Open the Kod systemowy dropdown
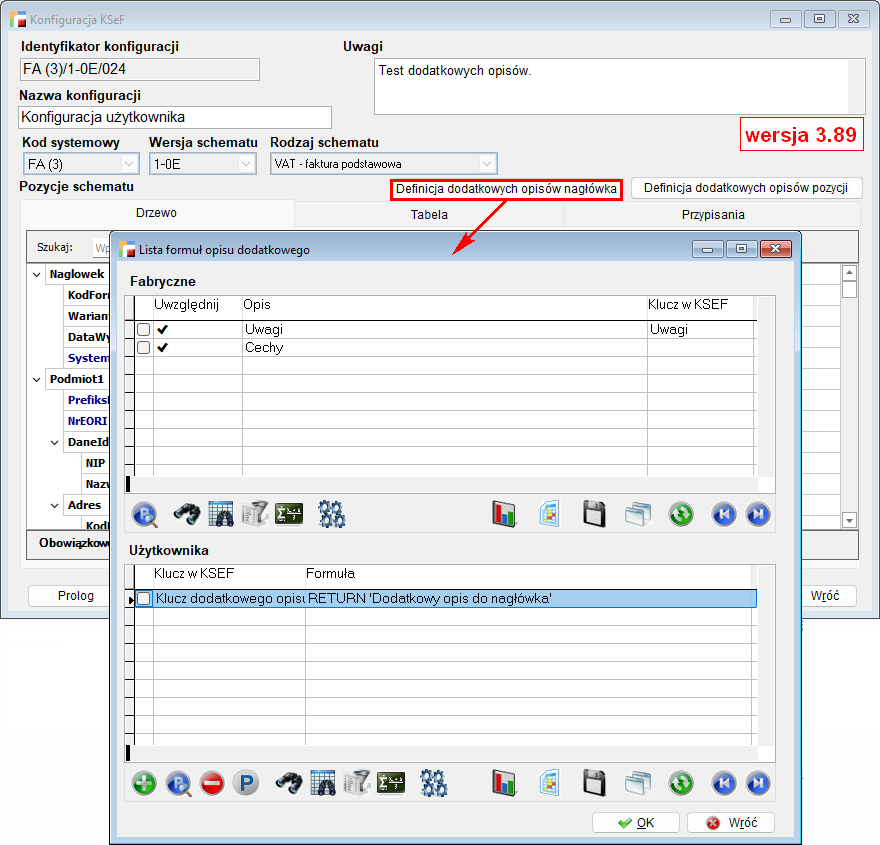Image resolution: width=880 pixels, height=845 pixels. coord(129,164)
